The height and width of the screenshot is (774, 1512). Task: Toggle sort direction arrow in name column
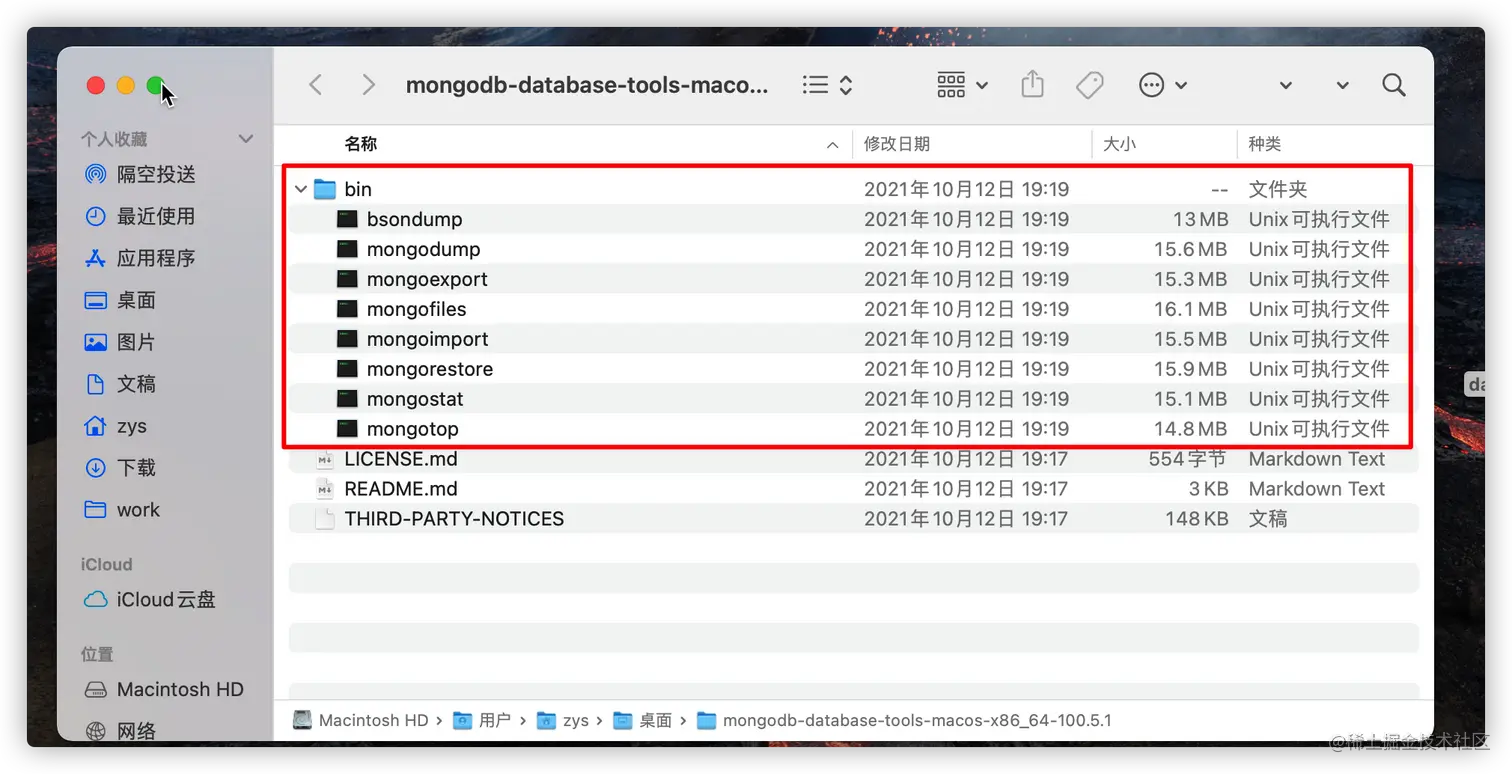click(x=832, y=145)
